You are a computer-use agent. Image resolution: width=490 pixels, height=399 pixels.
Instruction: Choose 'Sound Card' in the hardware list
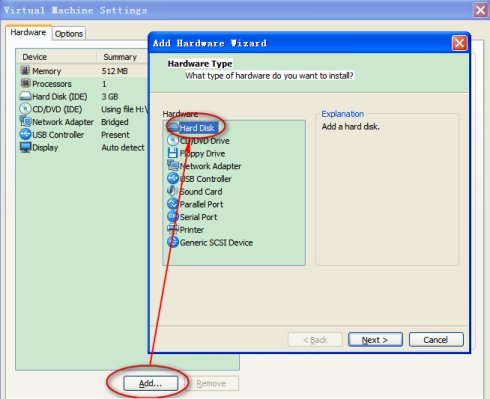click(x=201, y=192)
